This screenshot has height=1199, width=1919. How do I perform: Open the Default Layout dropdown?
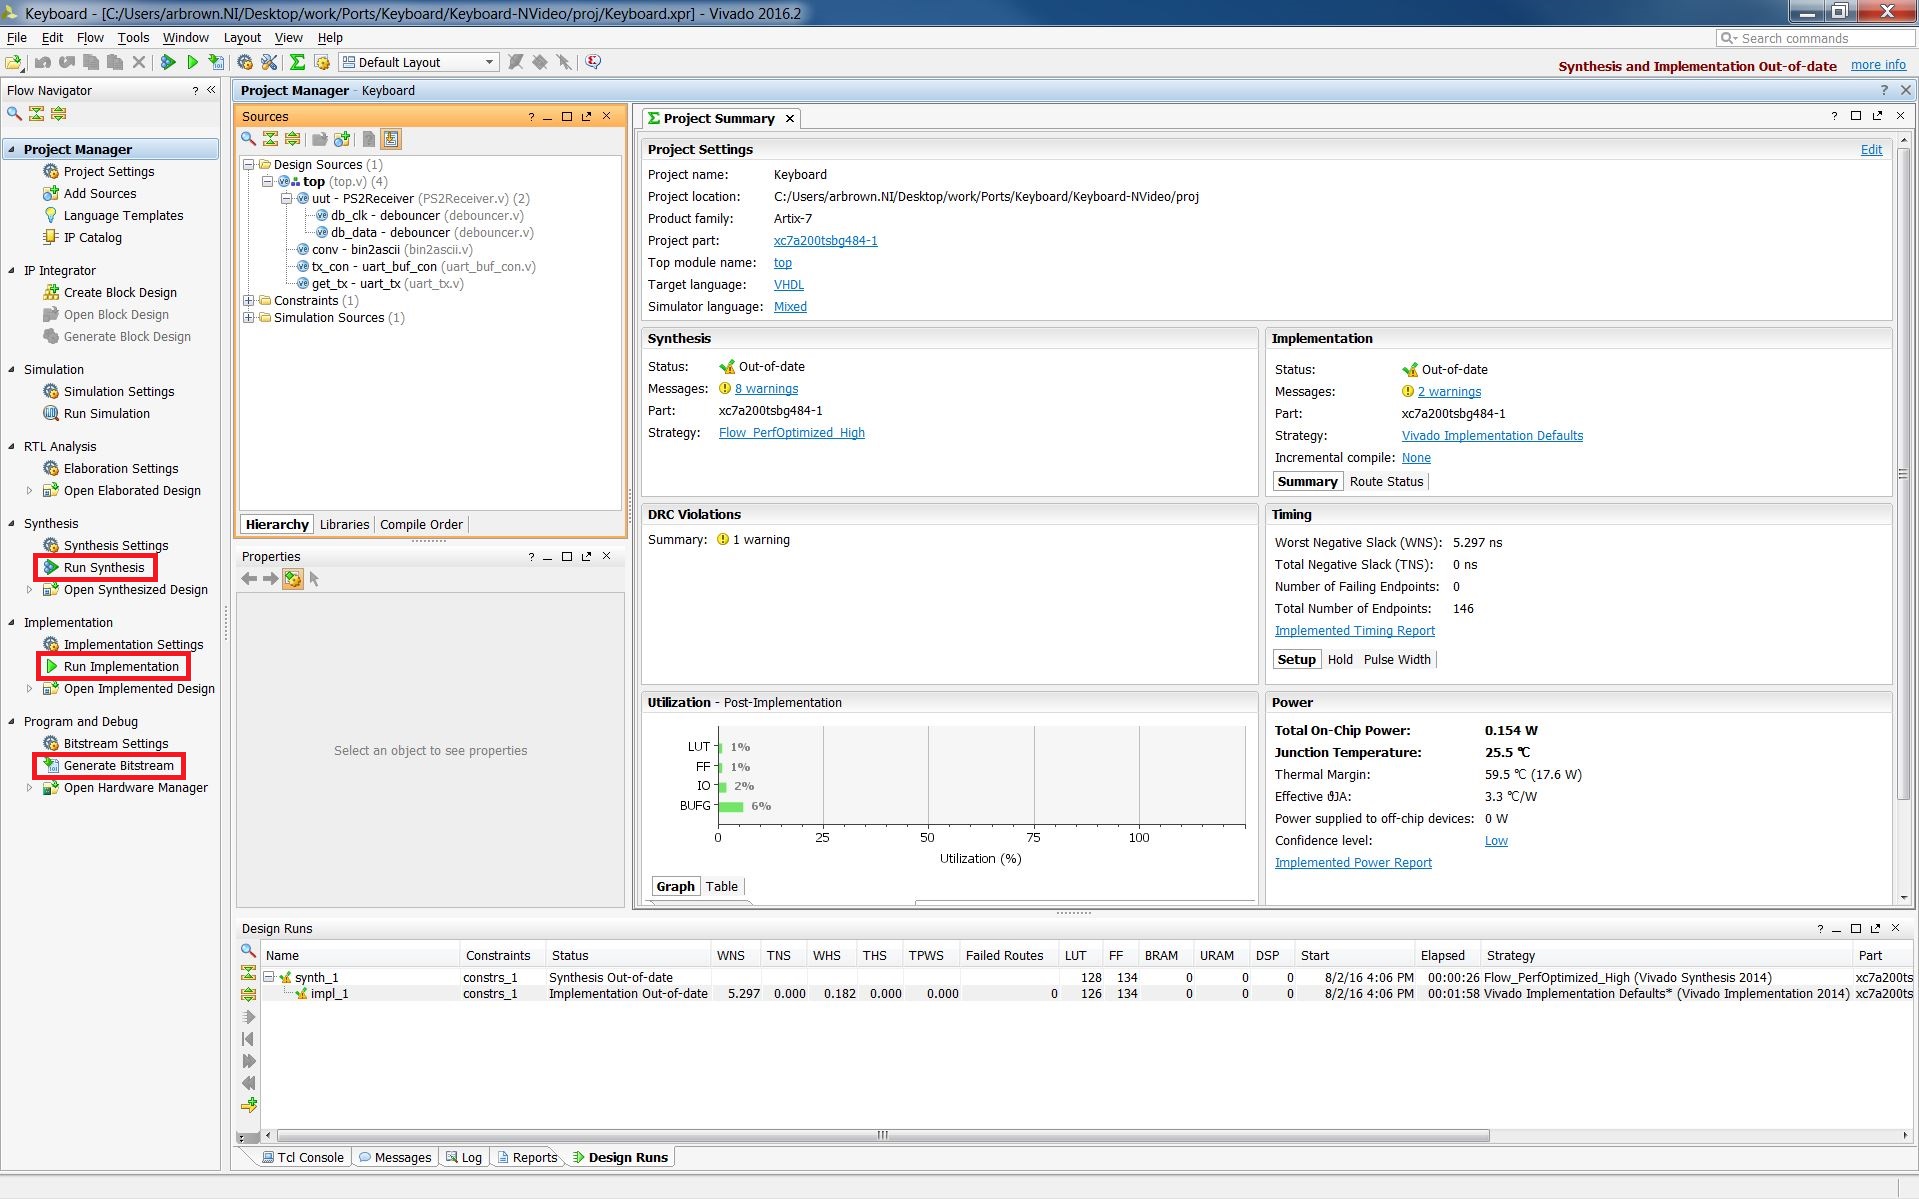click(x=419, y=62)
